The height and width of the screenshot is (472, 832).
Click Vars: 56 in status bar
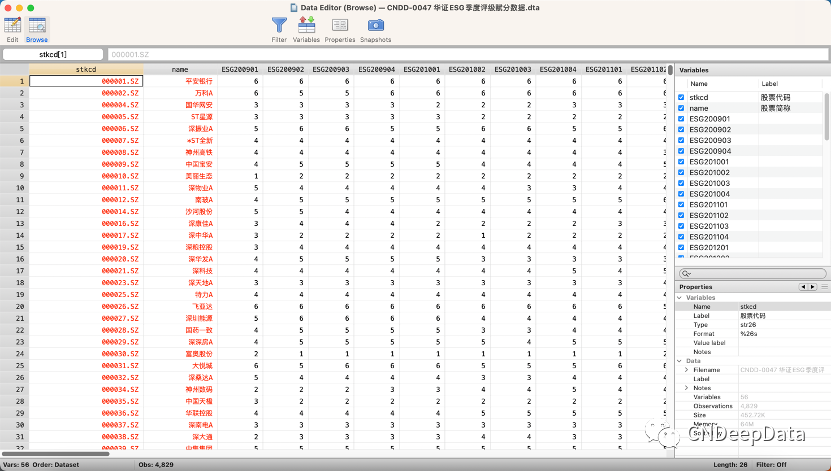[16, 465]
